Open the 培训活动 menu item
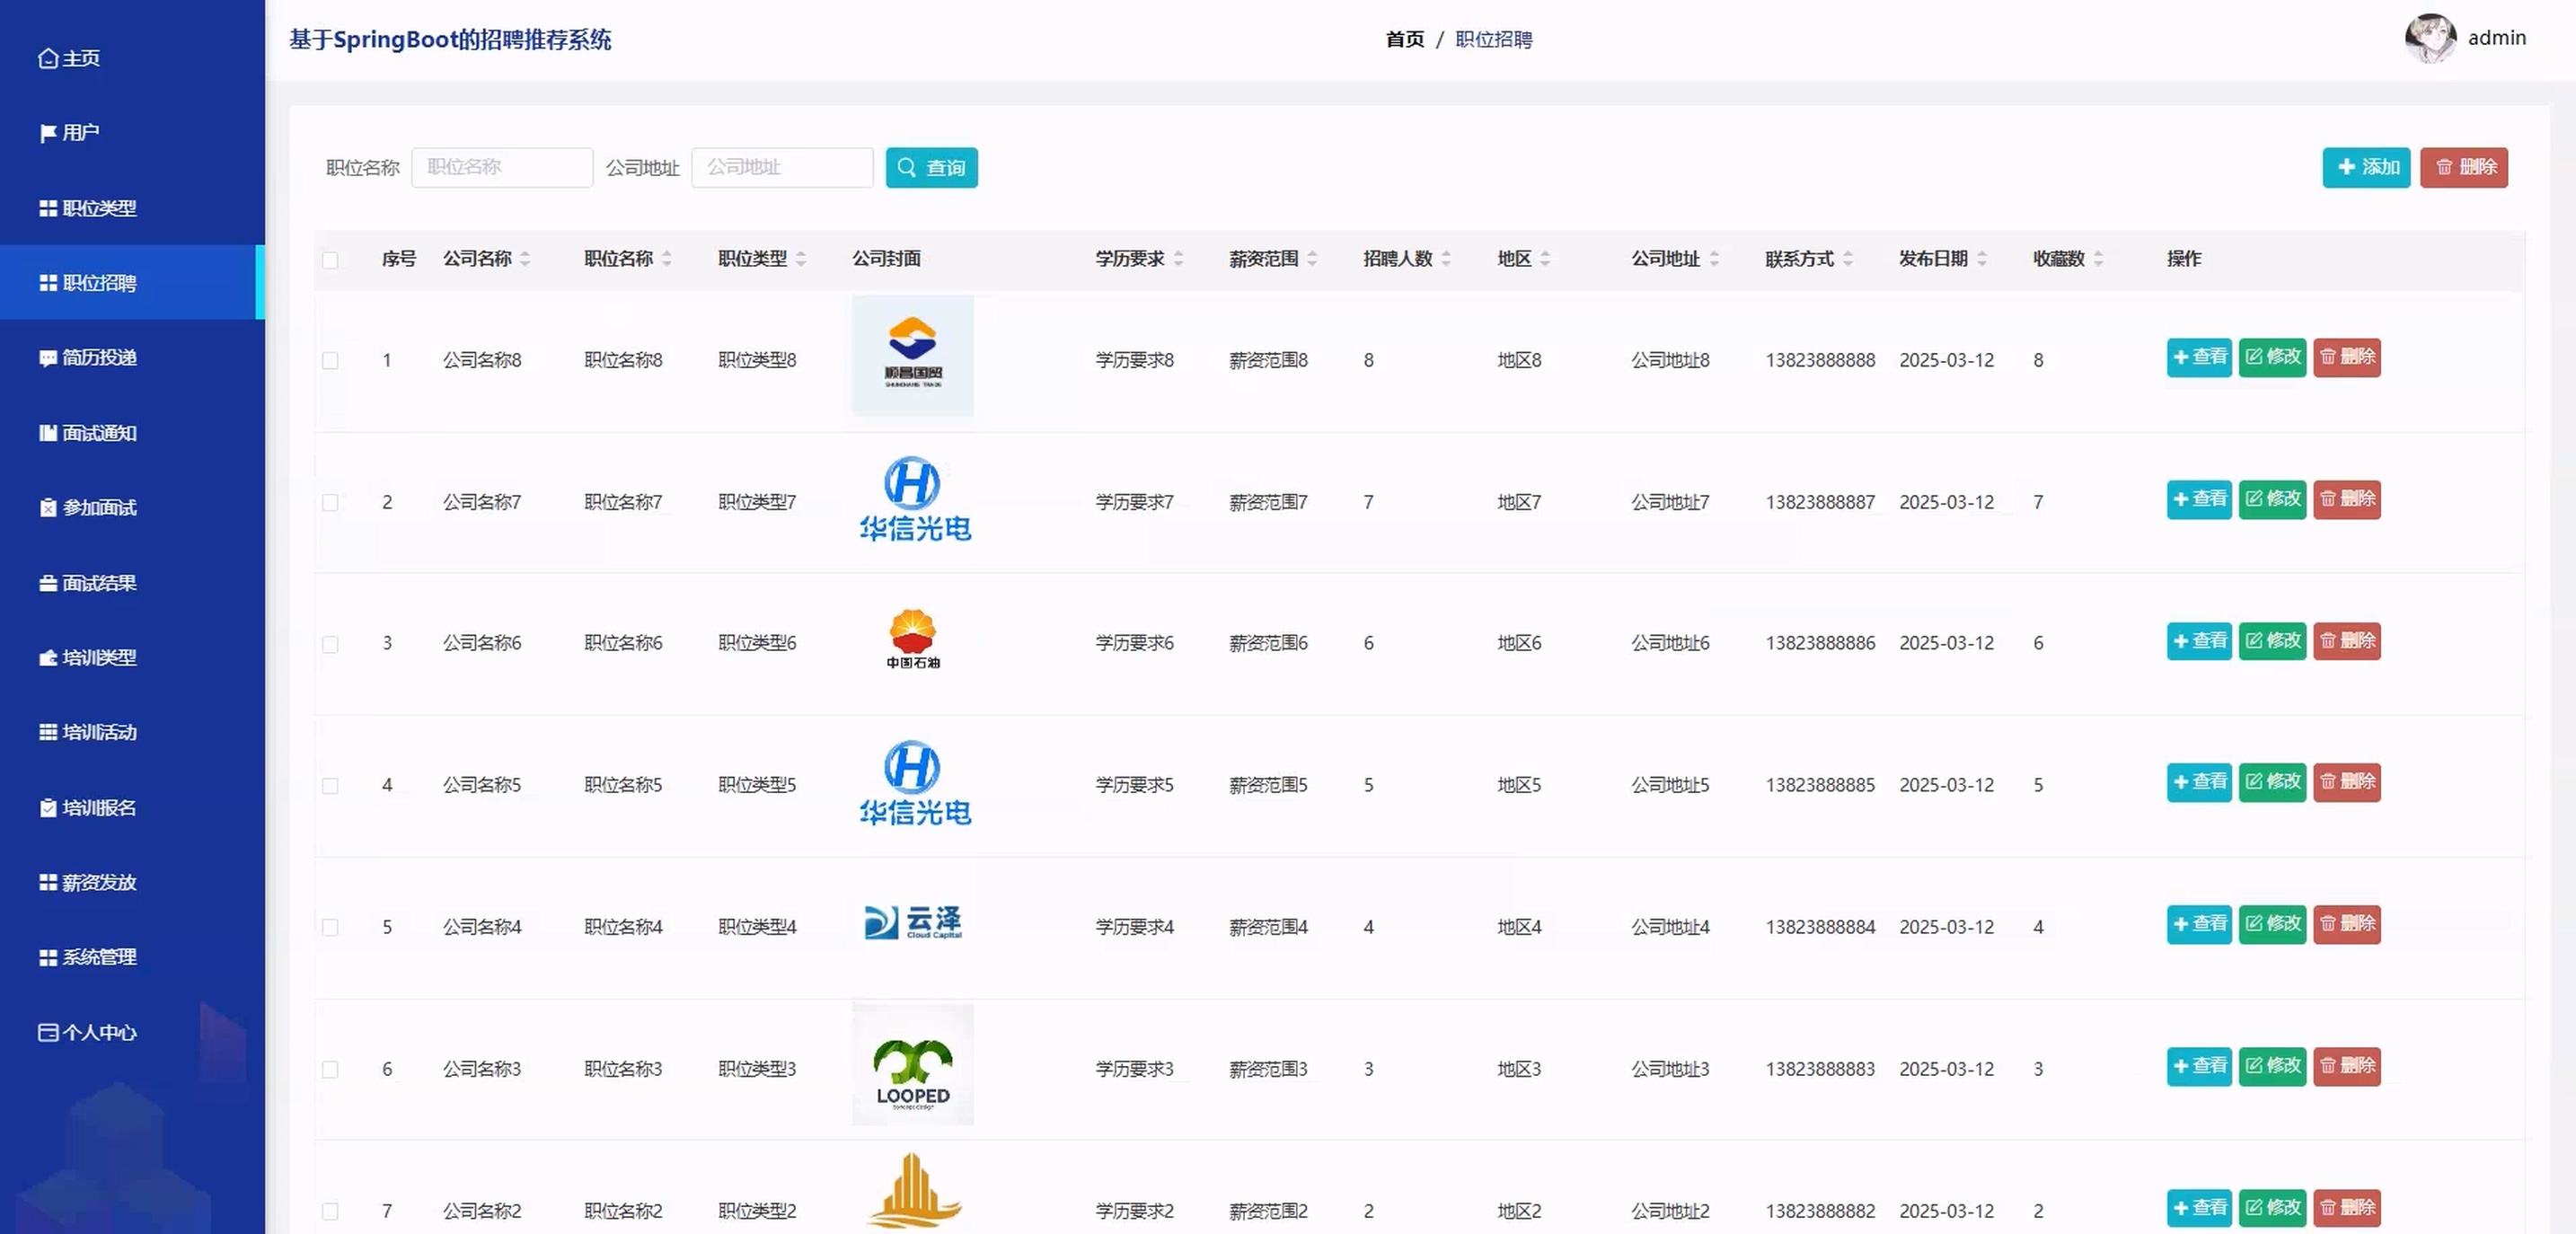Screen dimensions: 2576x1234 coord(98,732)
